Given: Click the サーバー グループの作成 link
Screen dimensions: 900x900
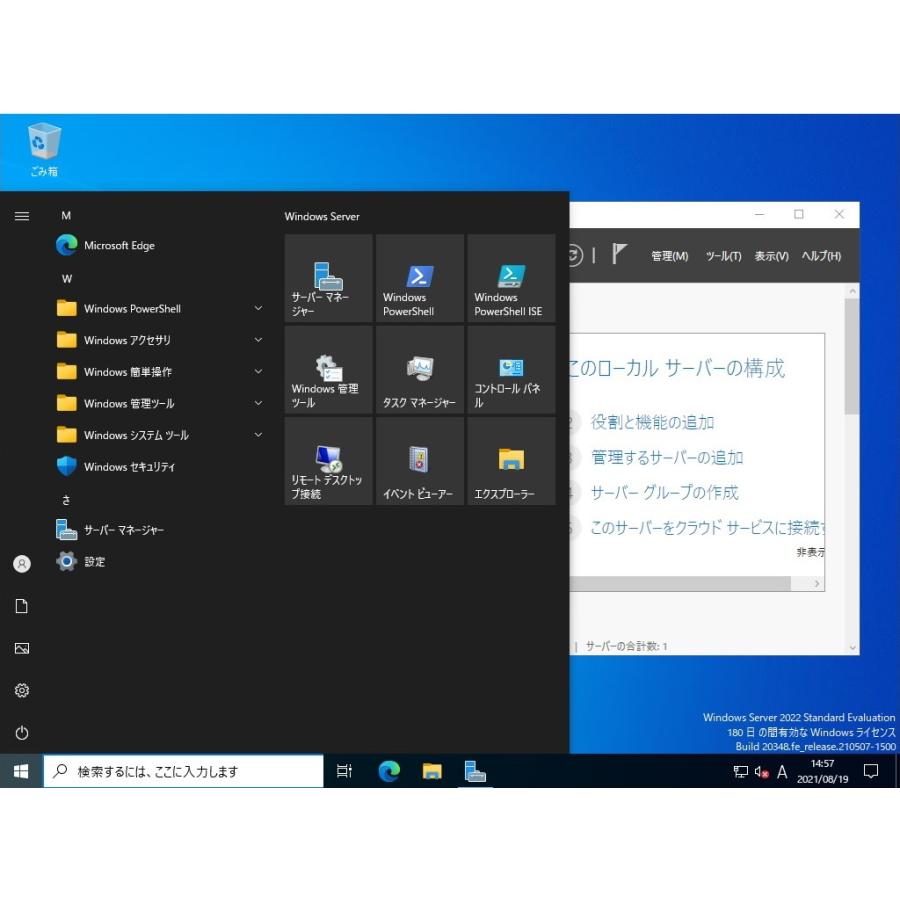Looking at the screenshot, I should 665,492.
